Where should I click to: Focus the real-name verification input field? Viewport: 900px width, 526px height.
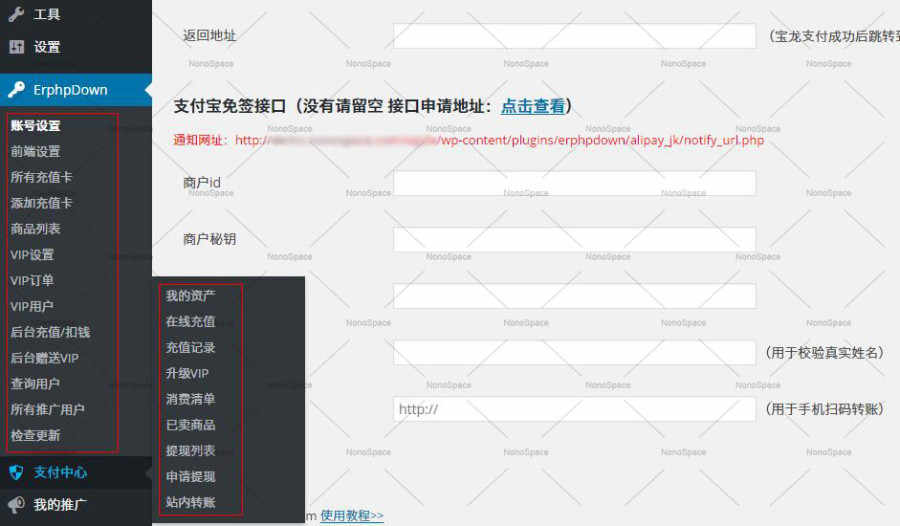[x=575, y=352]
